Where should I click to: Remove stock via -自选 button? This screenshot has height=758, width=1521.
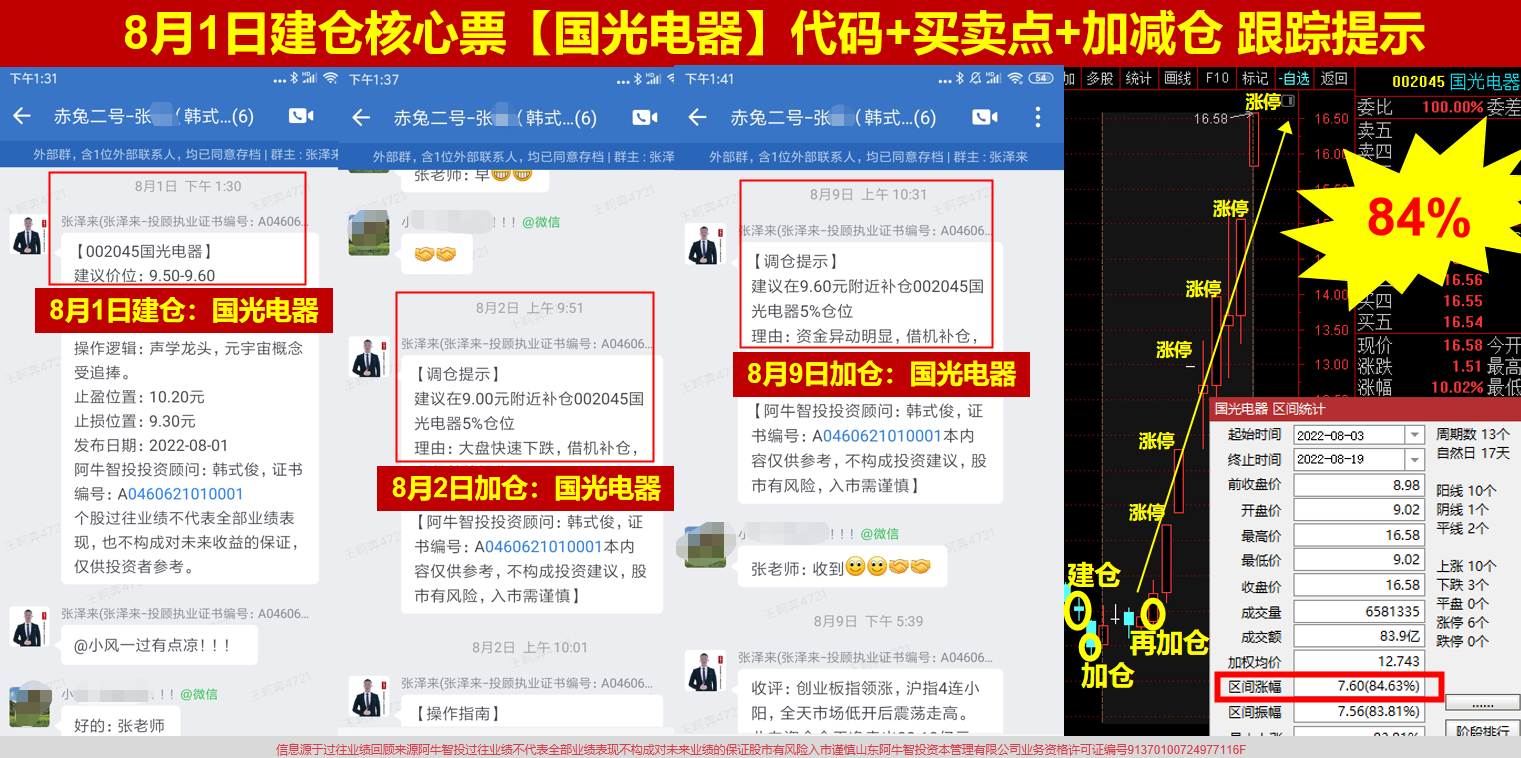[1294, 78]
